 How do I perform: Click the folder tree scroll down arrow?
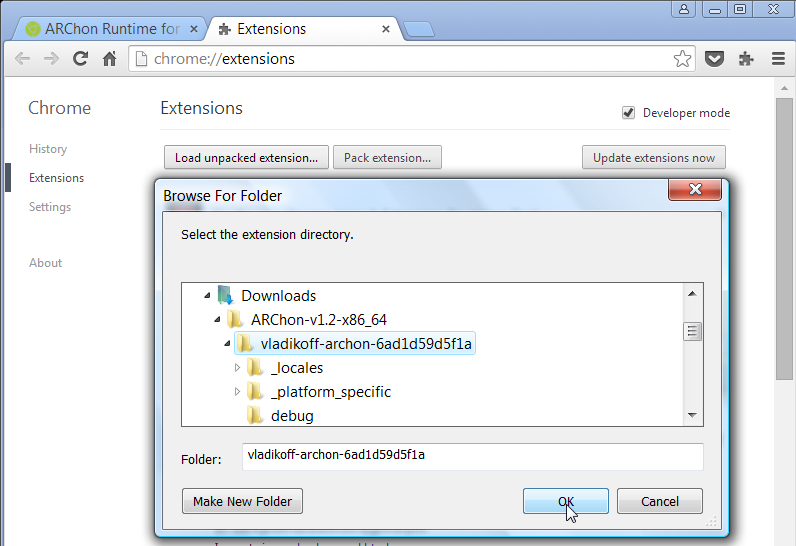[x=692, y=415]
